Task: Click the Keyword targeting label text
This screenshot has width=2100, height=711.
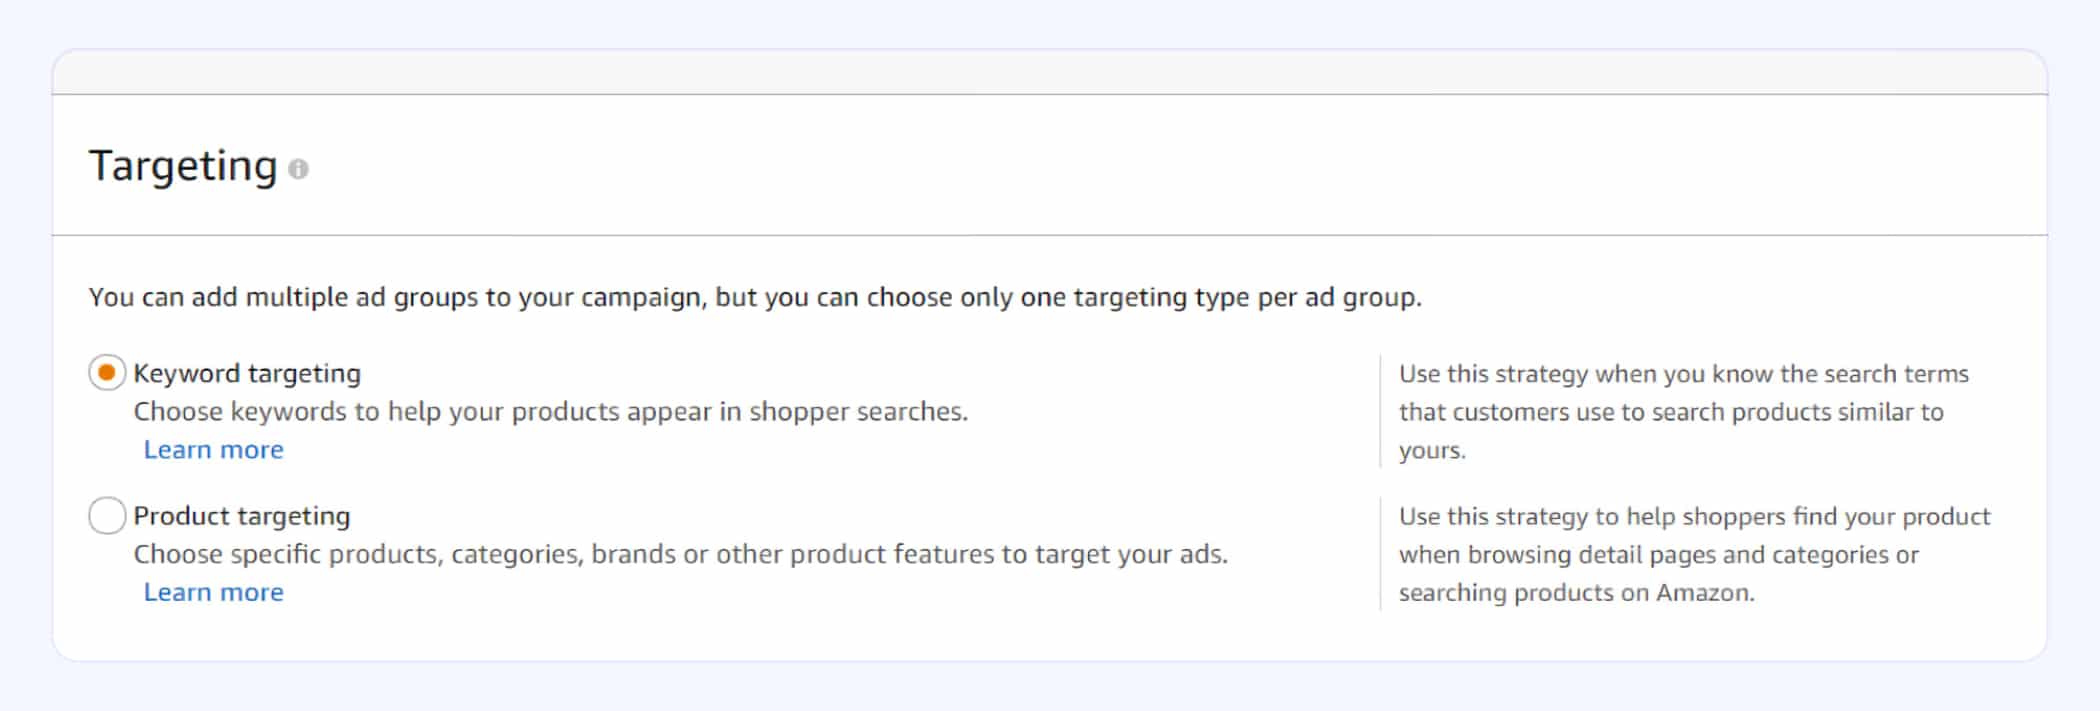Action: tap(247, 373)
